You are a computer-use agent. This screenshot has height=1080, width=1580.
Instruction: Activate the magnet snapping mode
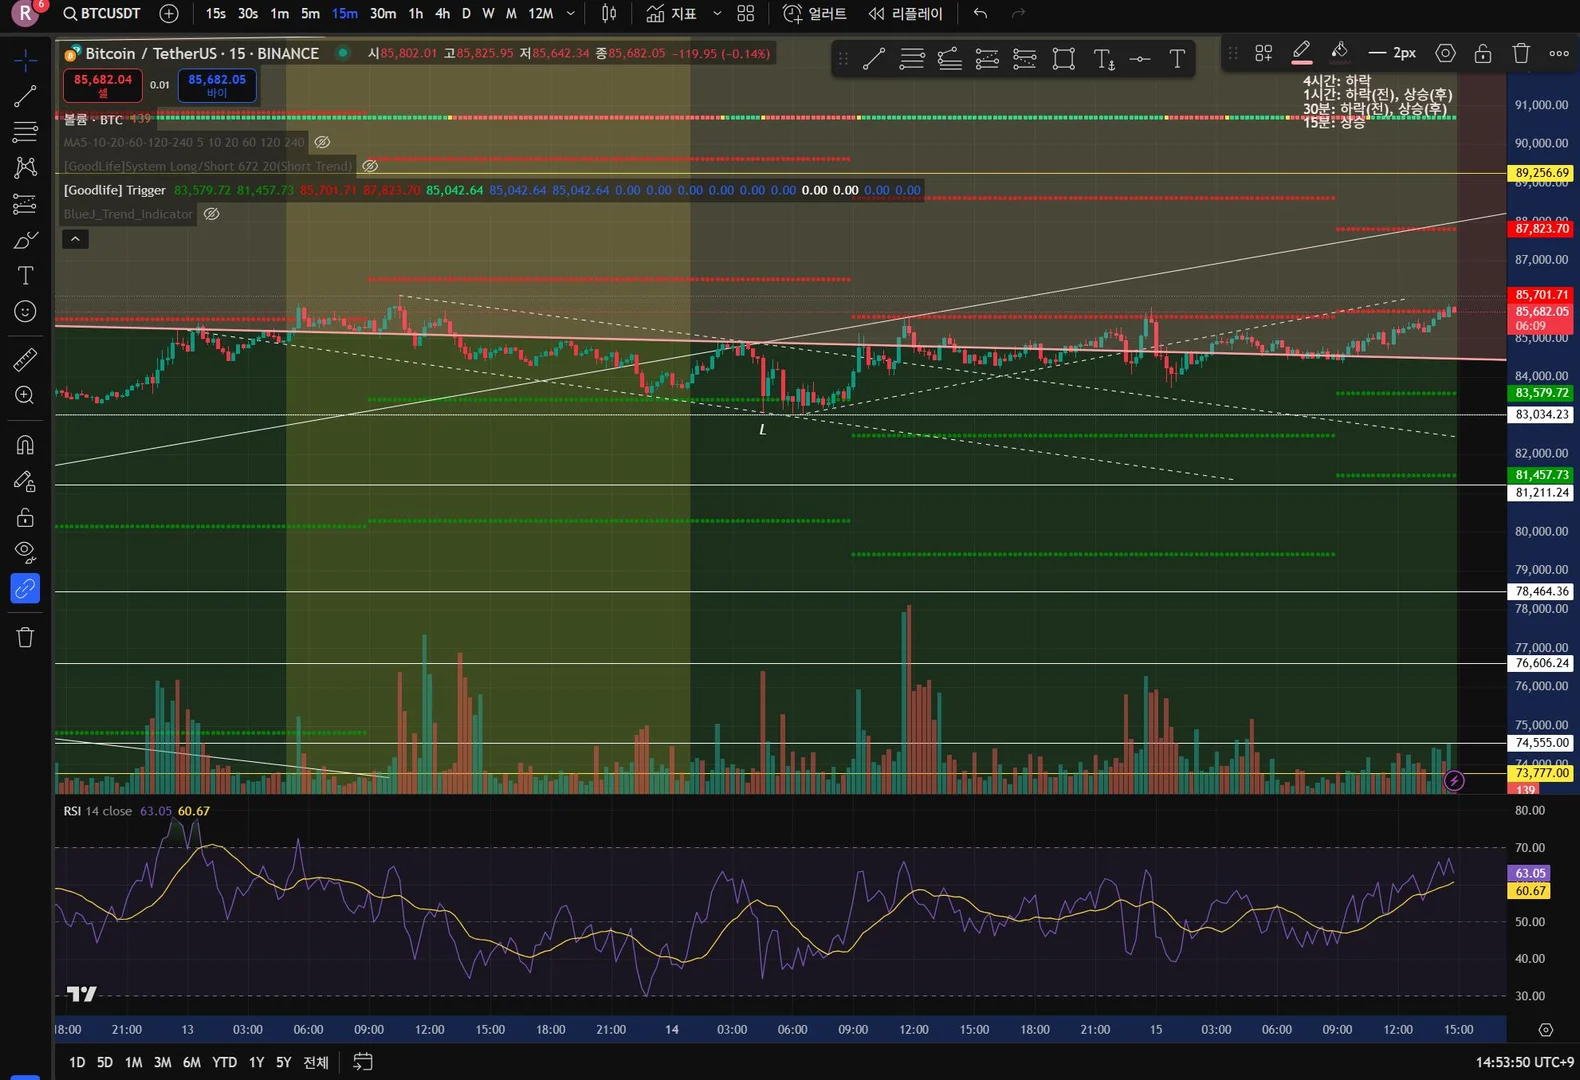click(25, 444)
